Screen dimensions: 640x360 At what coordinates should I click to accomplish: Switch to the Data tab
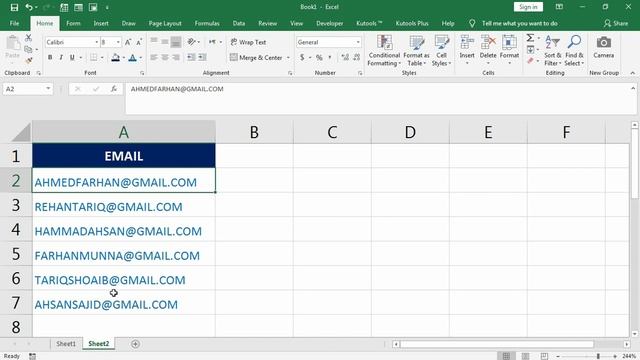239,23
